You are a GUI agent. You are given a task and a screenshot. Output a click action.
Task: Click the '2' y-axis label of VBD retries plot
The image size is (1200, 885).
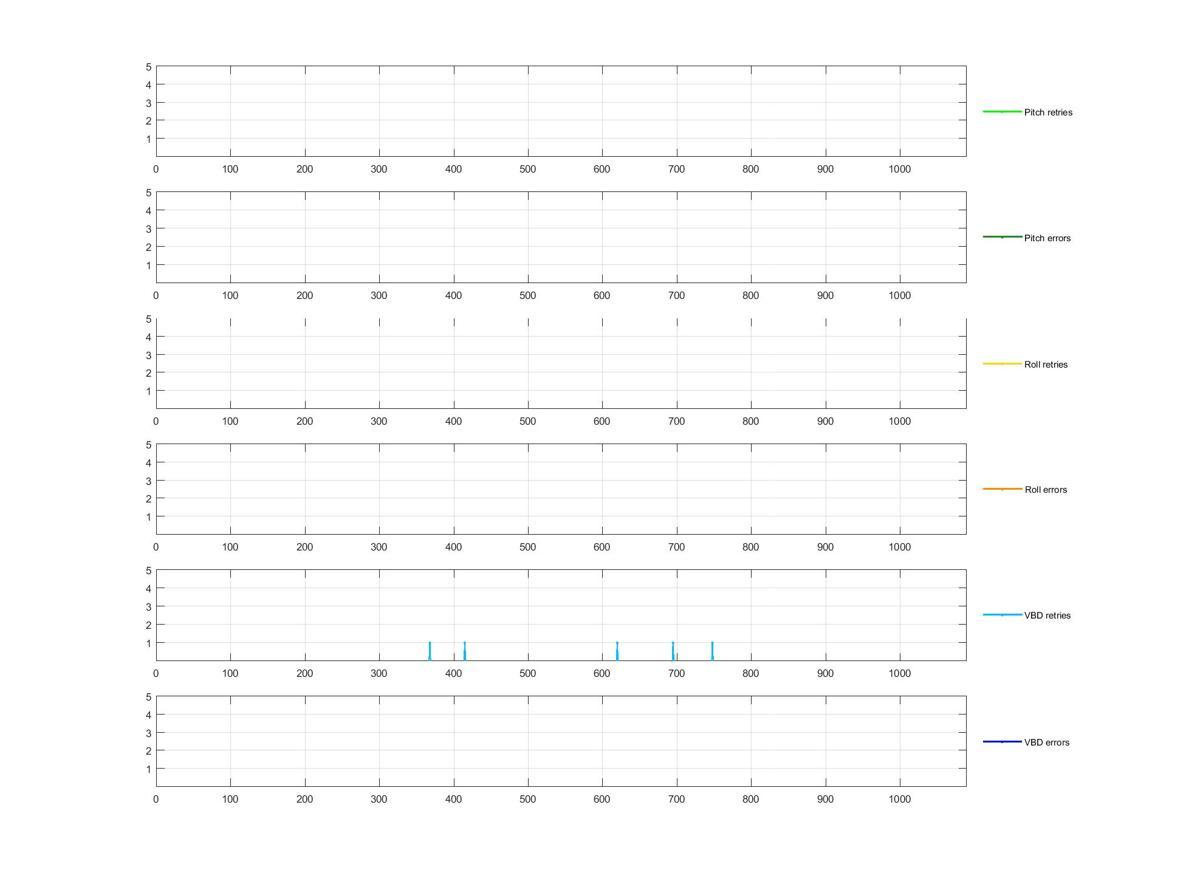pyautogui.click(x=148, y=625)
